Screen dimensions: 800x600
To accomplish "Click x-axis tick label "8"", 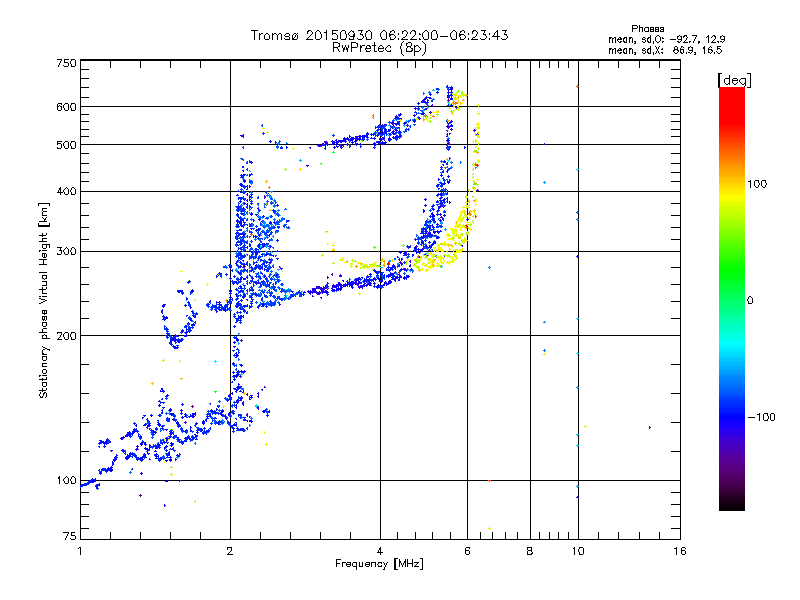I will 530,551.
